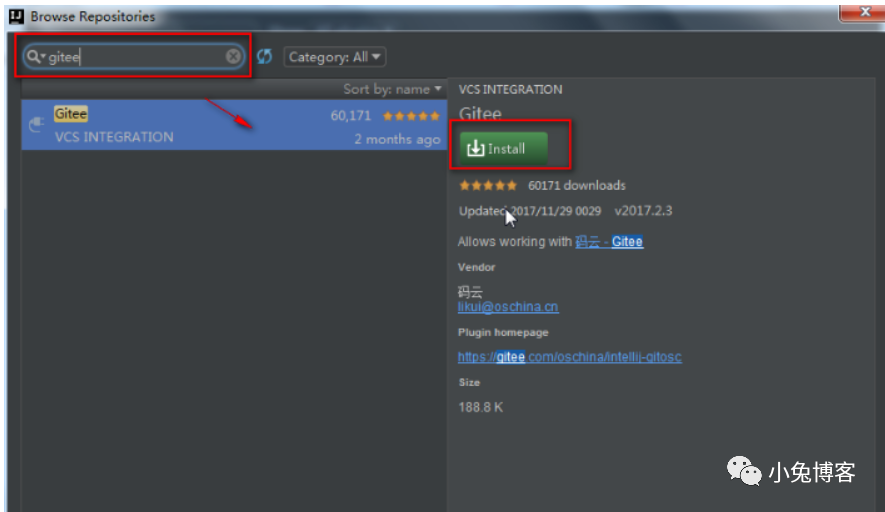Click the 188.8 K size value
This screenshot has height=512, width=885.
[x=480, y=408]
